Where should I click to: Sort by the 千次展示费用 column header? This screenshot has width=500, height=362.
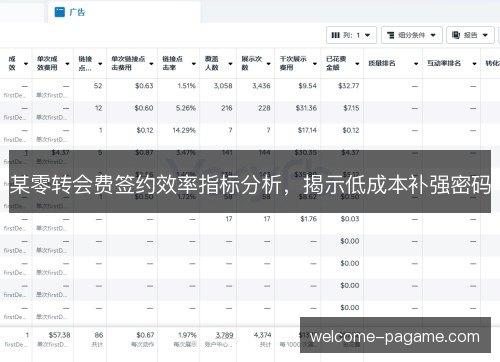coord(293,63)
